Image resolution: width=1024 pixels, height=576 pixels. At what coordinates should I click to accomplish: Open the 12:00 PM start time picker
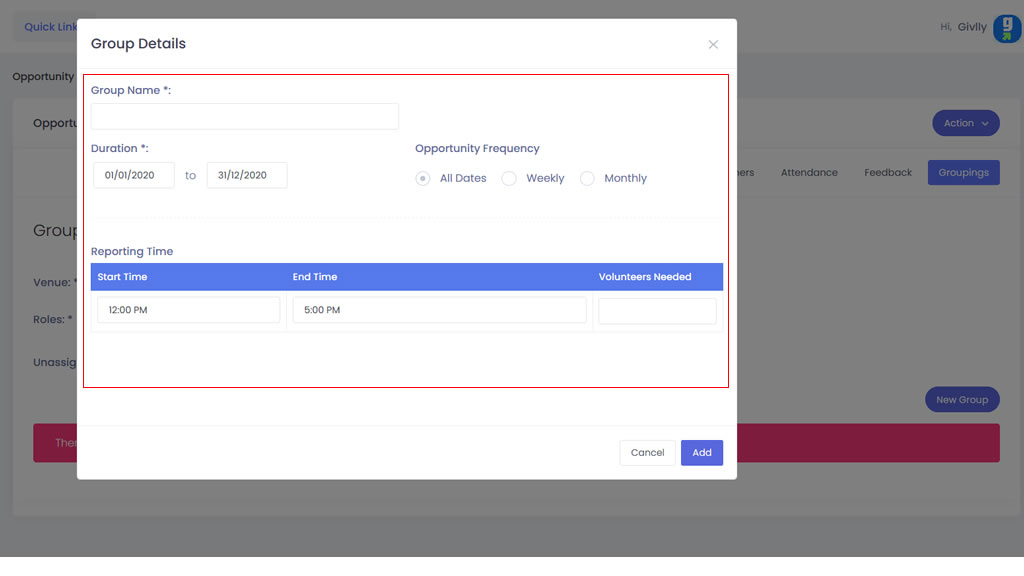point(188,310)
